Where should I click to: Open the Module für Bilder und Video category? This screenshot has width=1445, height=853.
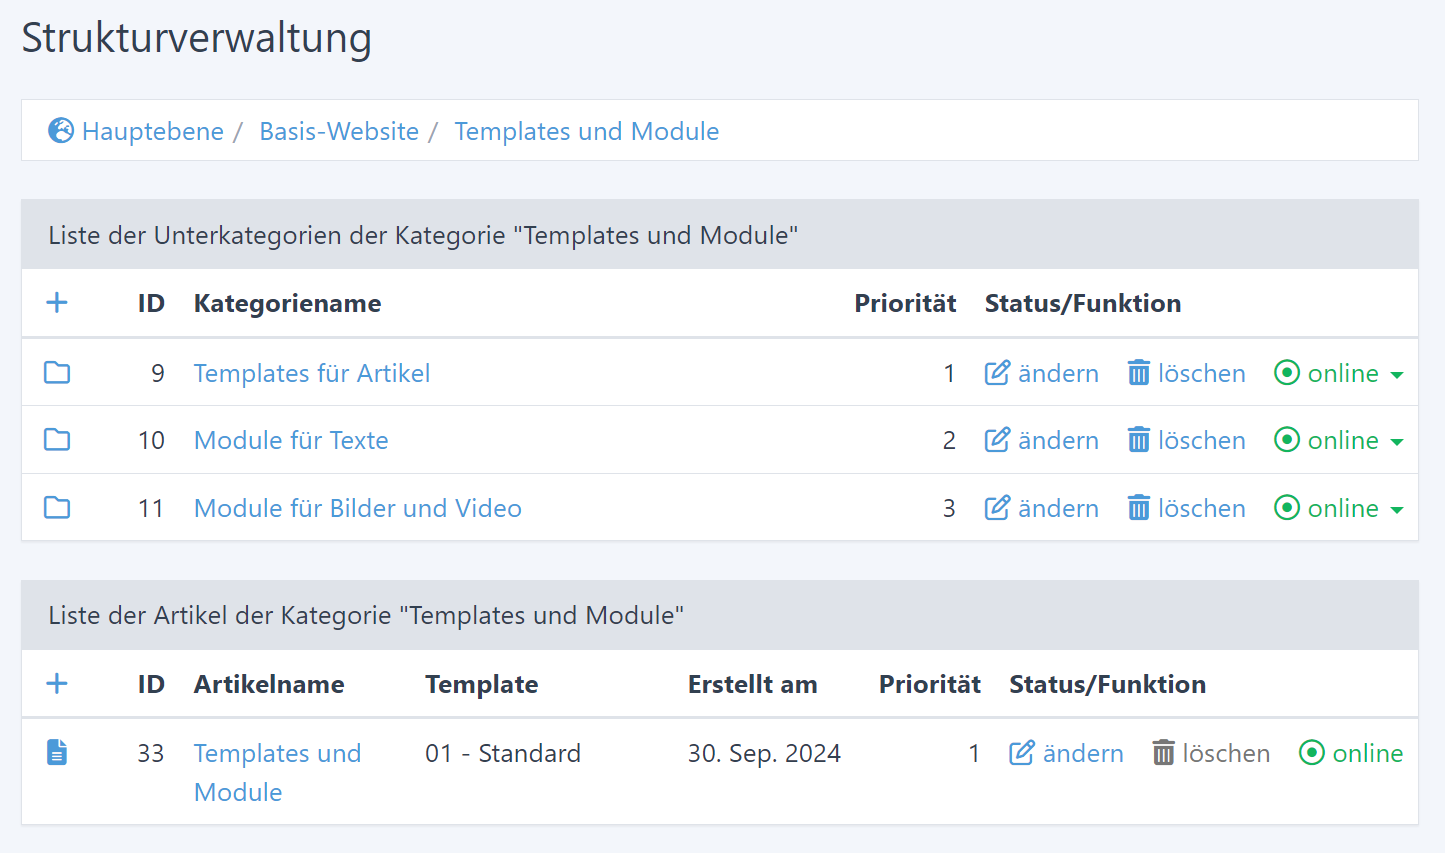click(357, 508)
